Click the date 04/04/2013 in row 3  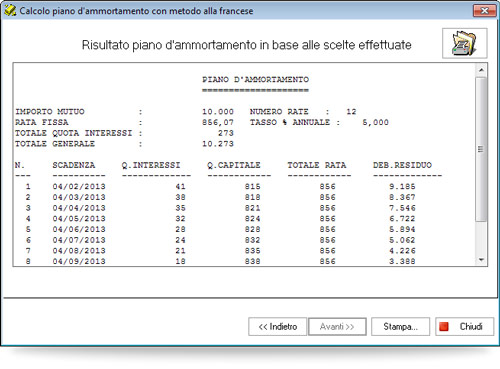[x=79, y=208]
